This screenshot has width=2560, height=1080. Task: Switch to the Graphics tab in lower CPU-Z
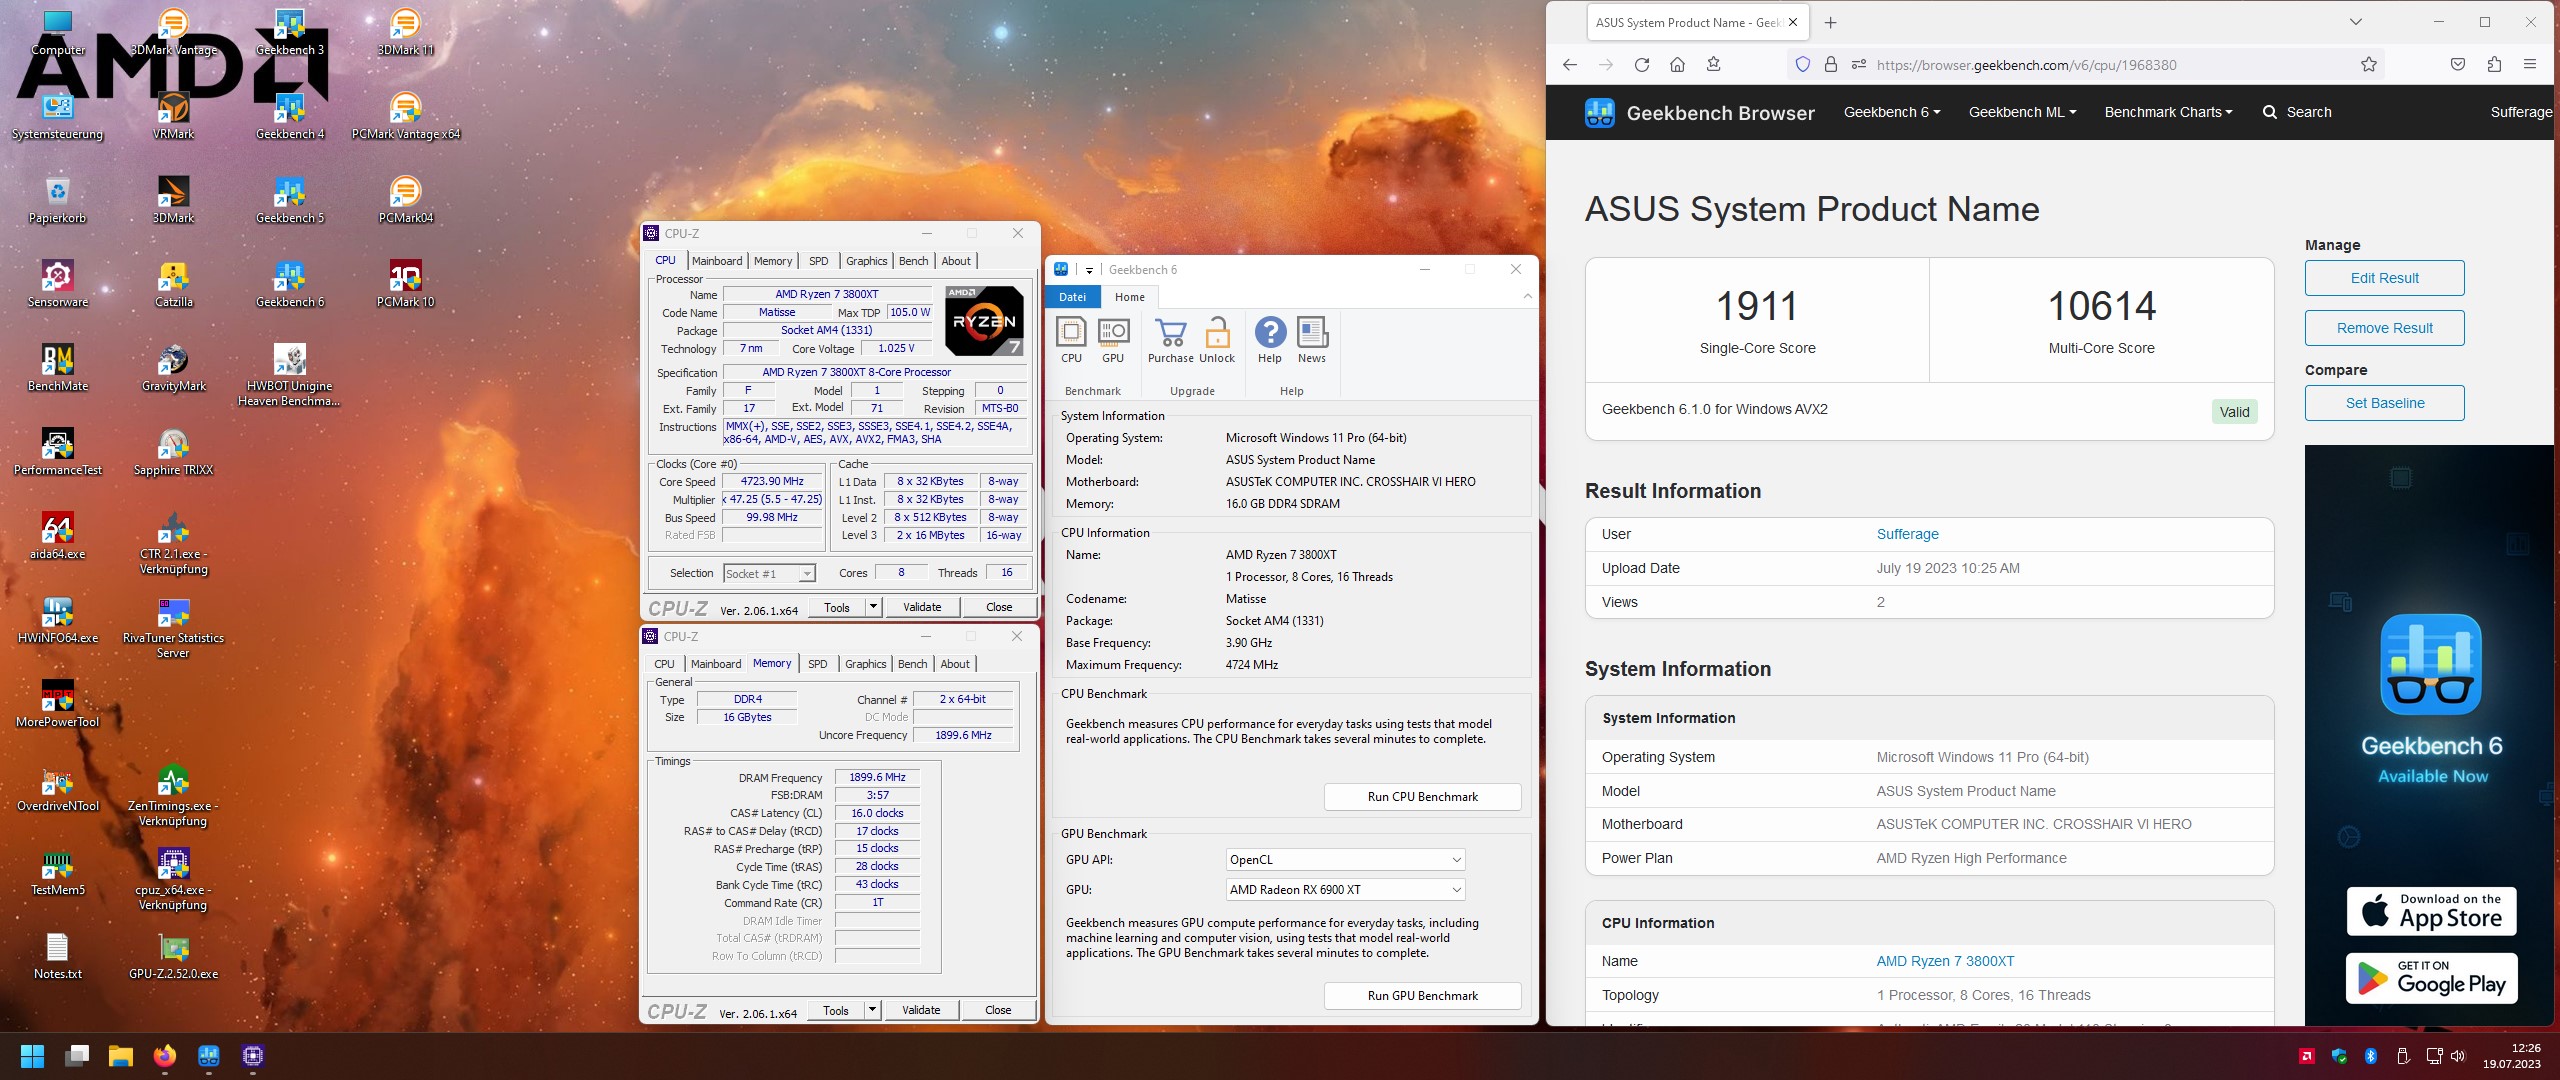click(865, 664)
